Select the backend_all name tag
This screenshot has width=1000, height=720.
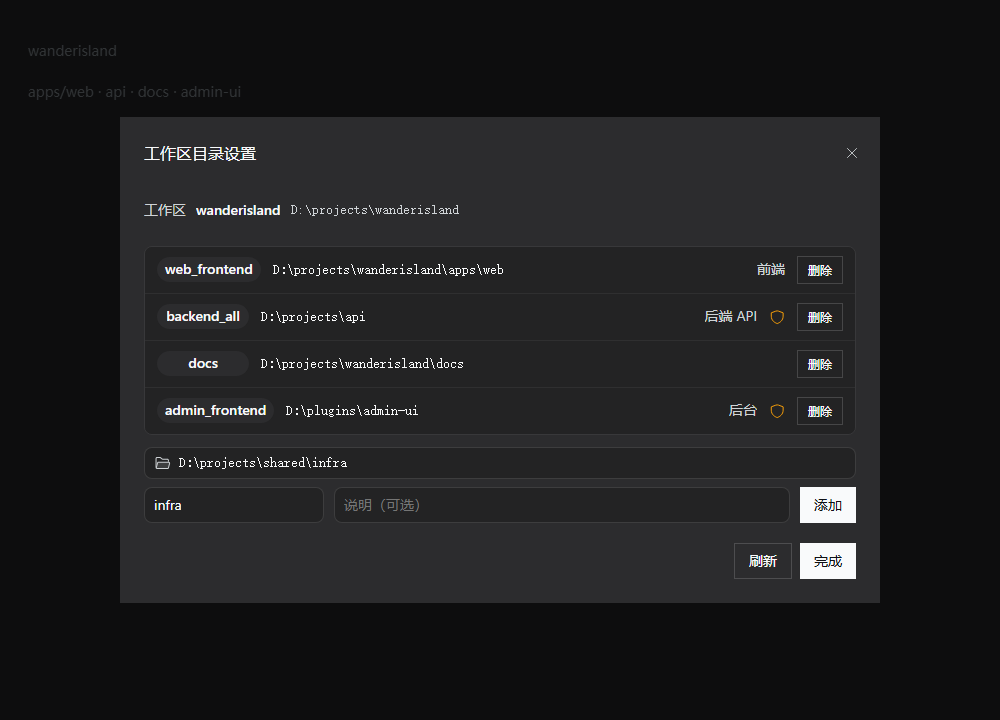(x=203, y=317)
